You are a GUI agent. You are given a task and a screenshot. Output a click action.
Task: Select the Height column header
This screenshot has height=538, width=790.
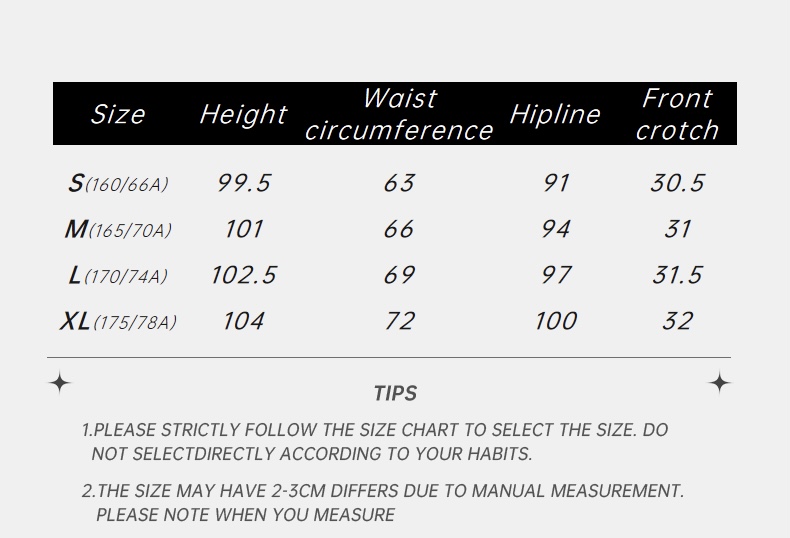click(x=243, y=114)
